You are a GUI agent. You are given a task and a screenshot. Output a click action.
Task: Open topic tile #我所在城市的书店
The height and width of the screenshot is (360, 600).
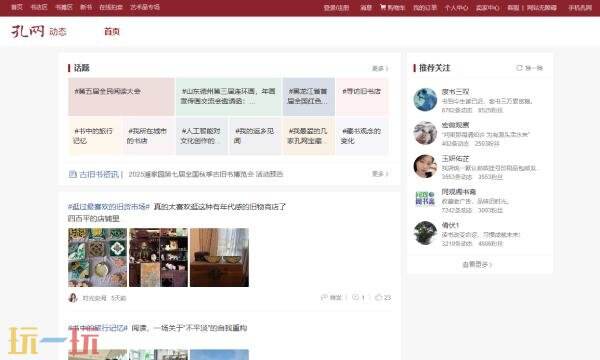pos(148,136)
